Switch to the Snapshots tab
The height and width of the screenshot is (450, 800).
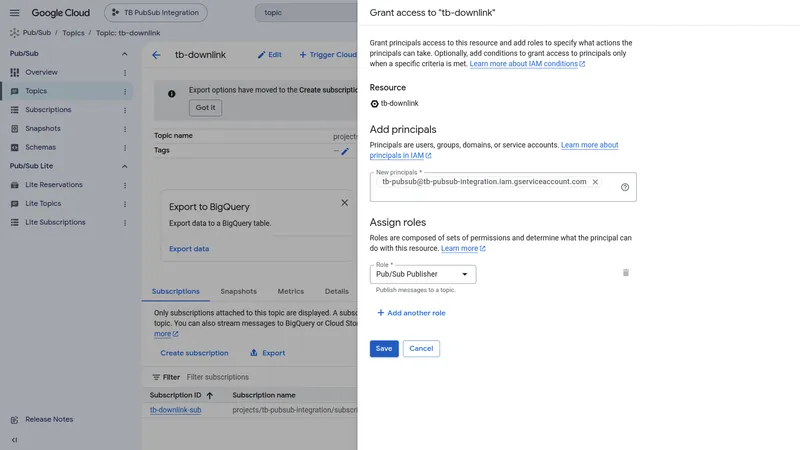(238, 291)
